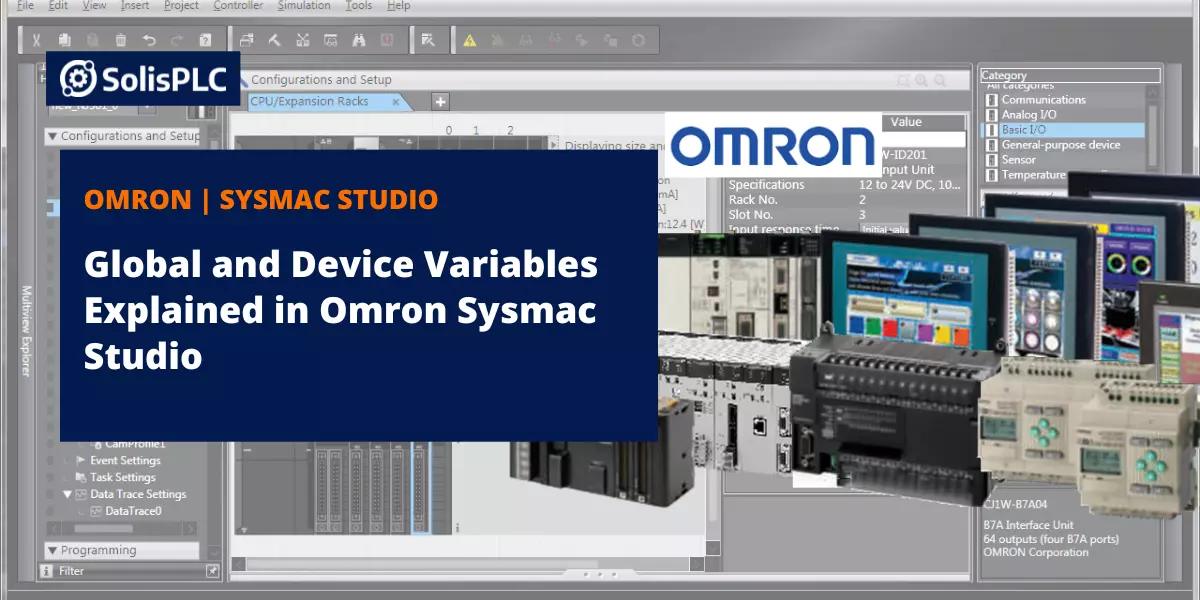Image resolution: width=1200 pixels, height=600 pixels.
Task: Select the DataTrace0 tree item
Action: point(133,511)
